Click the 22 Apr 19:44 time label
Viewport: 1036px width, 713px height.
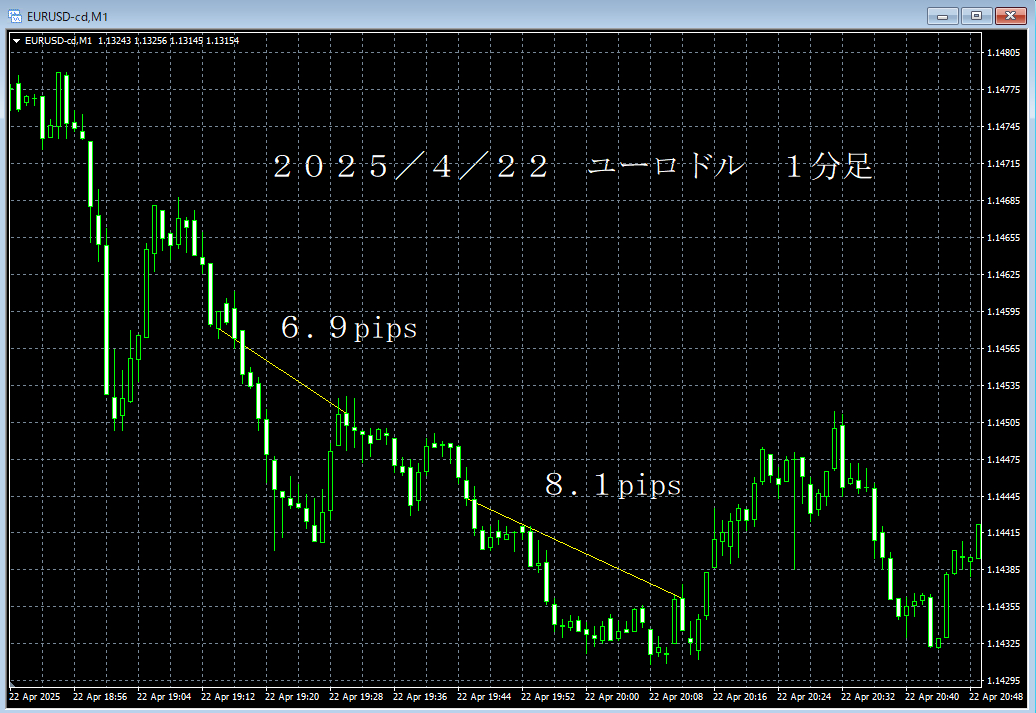pos(484,697)
